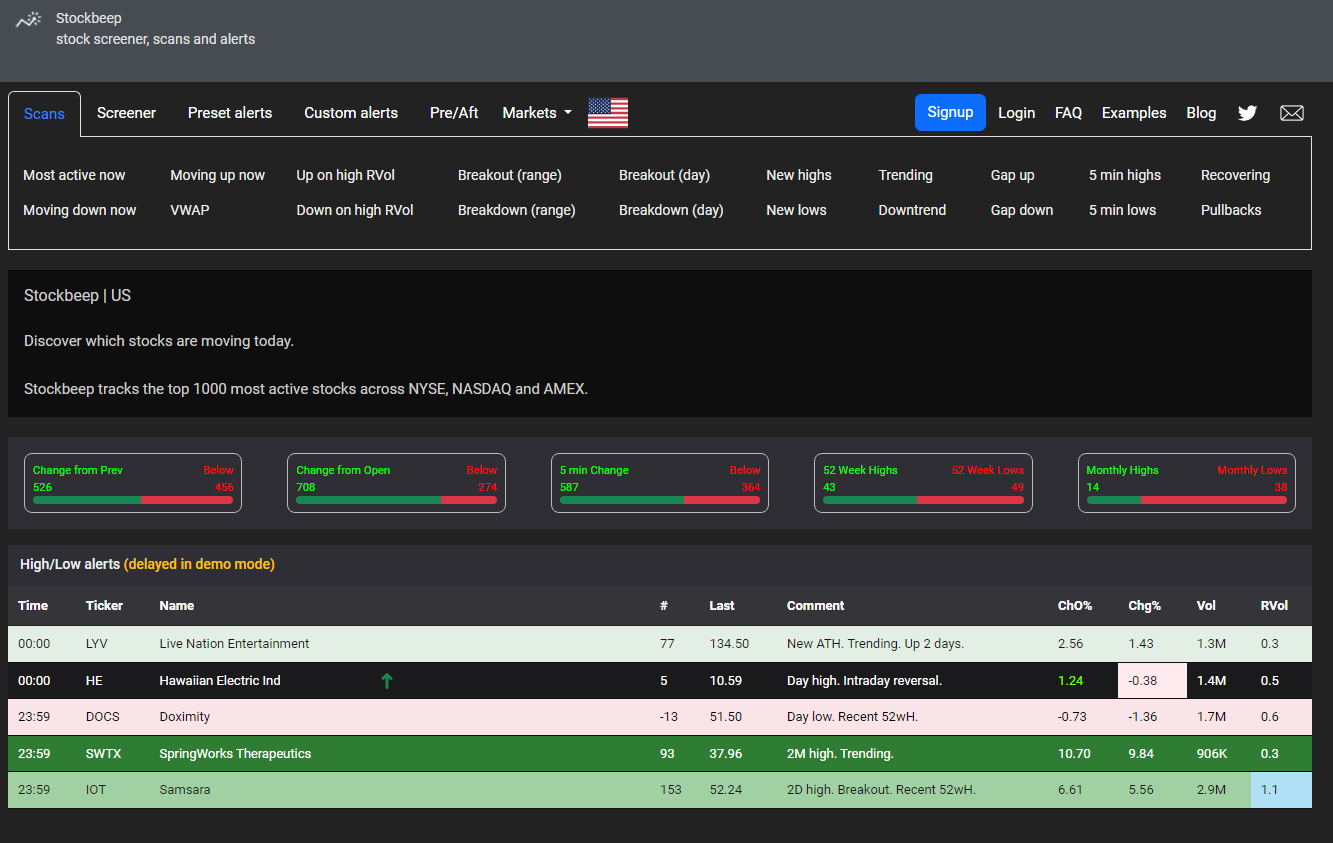Open the Downtrend scan
The width and height of the screenshot is (1333, 843).
pyautogui.click(x=912, y=210)
